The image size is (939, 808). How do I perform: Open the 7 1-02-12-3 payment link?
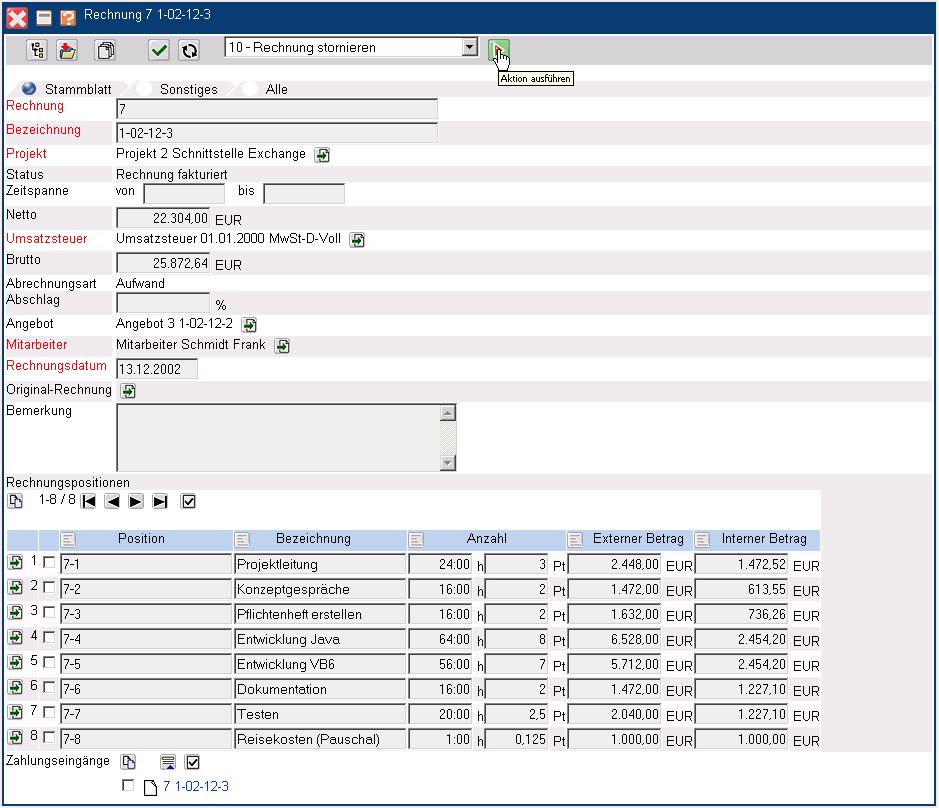(195, 787)
